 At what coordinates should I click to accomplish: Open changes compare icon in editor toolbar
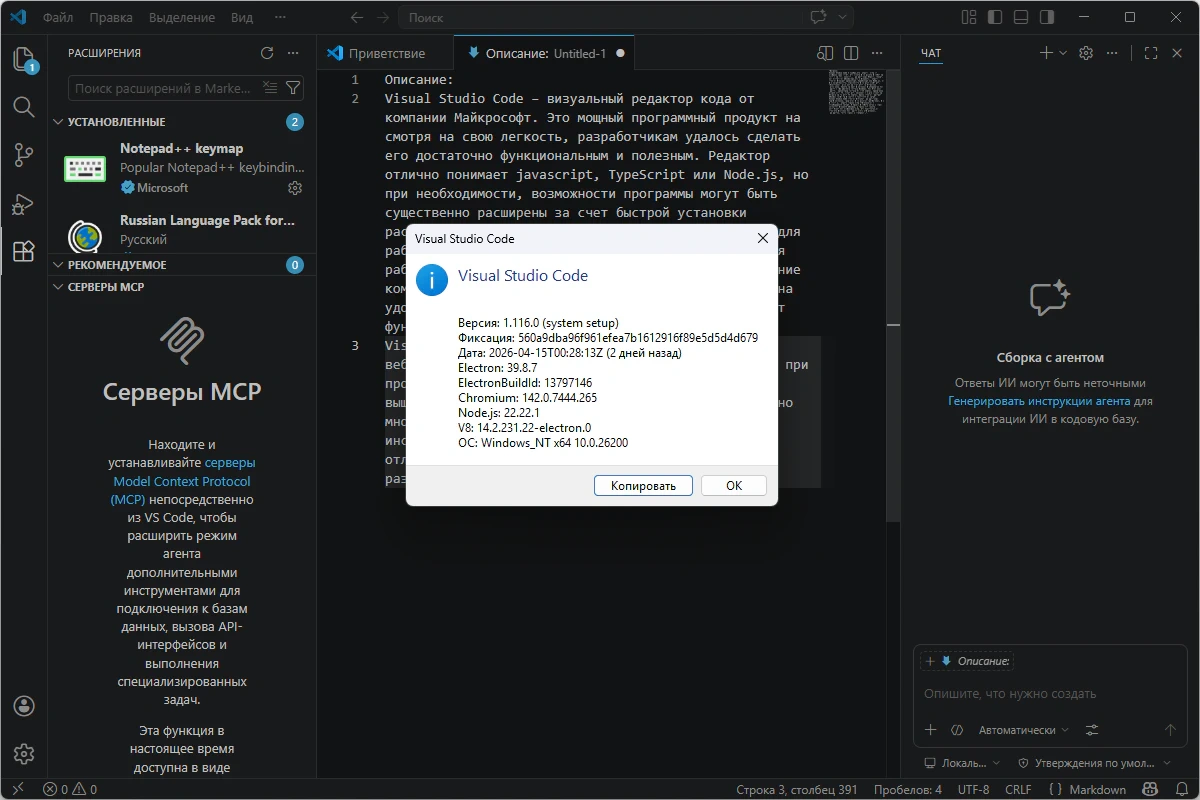click(825, 53)
